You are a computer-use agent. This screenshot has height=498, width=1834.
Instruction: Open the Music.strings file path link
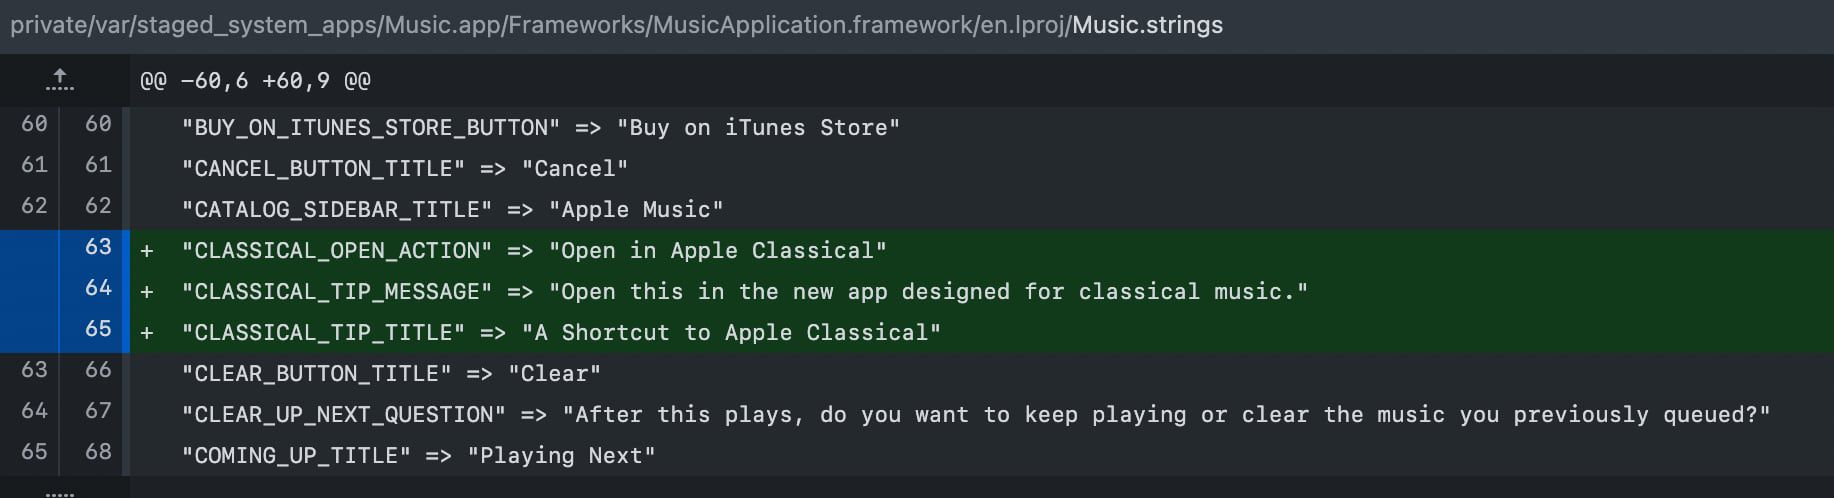coord(1147,25)
